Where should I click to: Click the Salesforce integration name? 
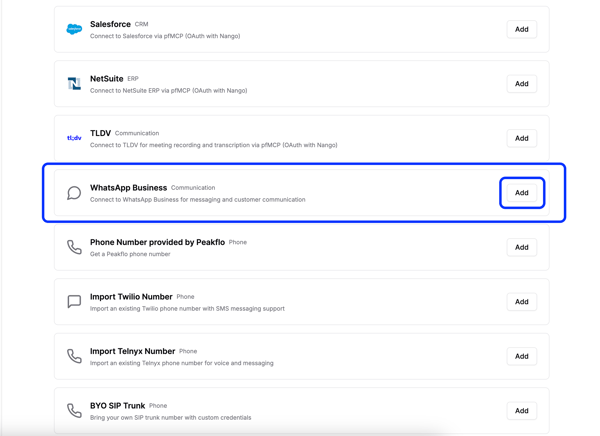coord(110,24)
